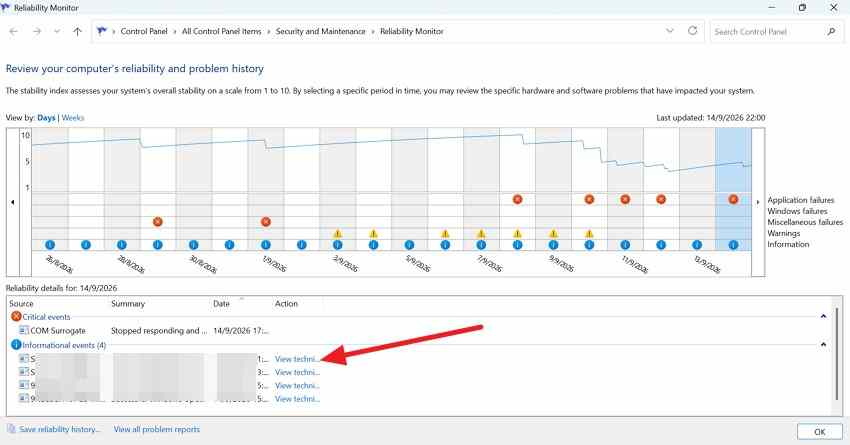Screen dimensions: 850x445
Task: Sort by the Source column header
Action: (21, 304)
